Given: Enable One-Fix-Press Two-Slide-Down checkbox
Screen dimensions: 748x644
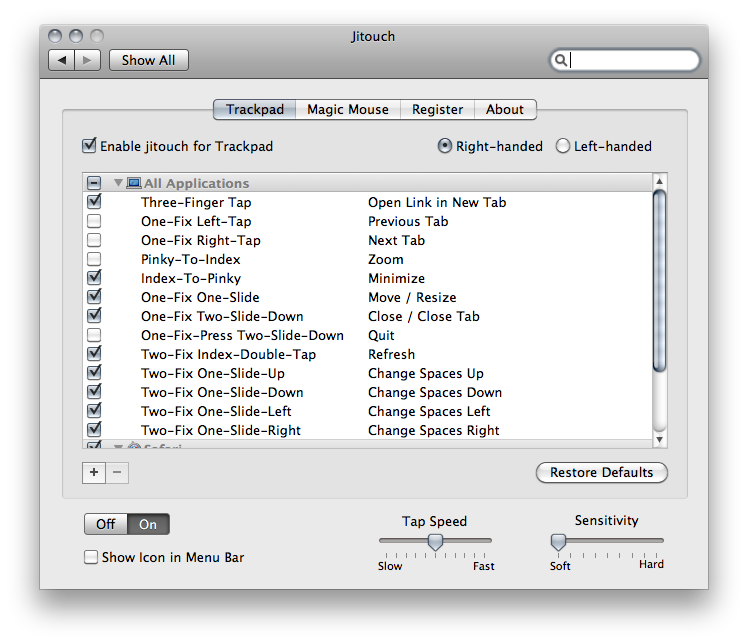Looking at the screenshot, I should [x=94, y=335].
